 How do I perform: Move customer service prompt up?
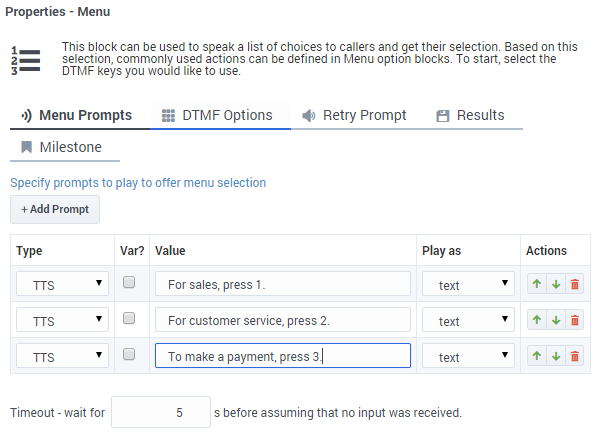click(x=537, y=321)
